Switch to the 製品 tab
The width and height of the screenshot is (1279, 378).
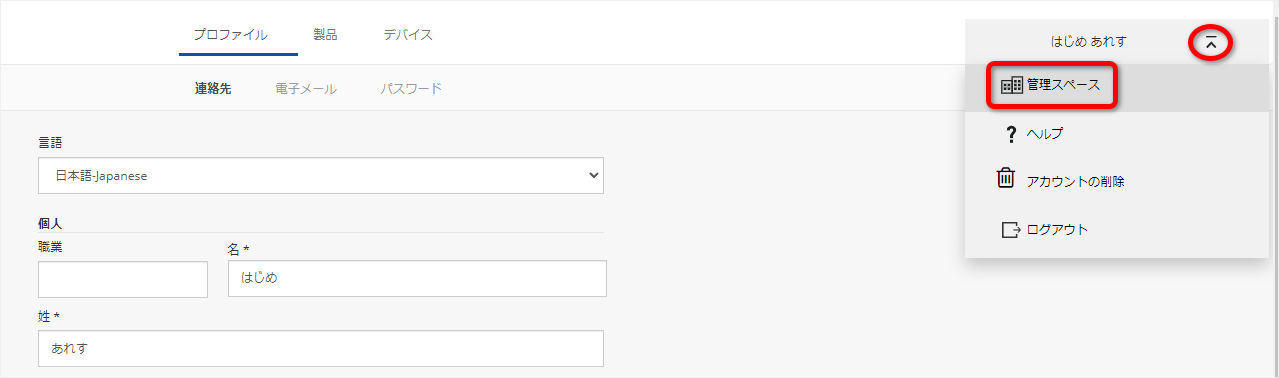pos(325,34)
